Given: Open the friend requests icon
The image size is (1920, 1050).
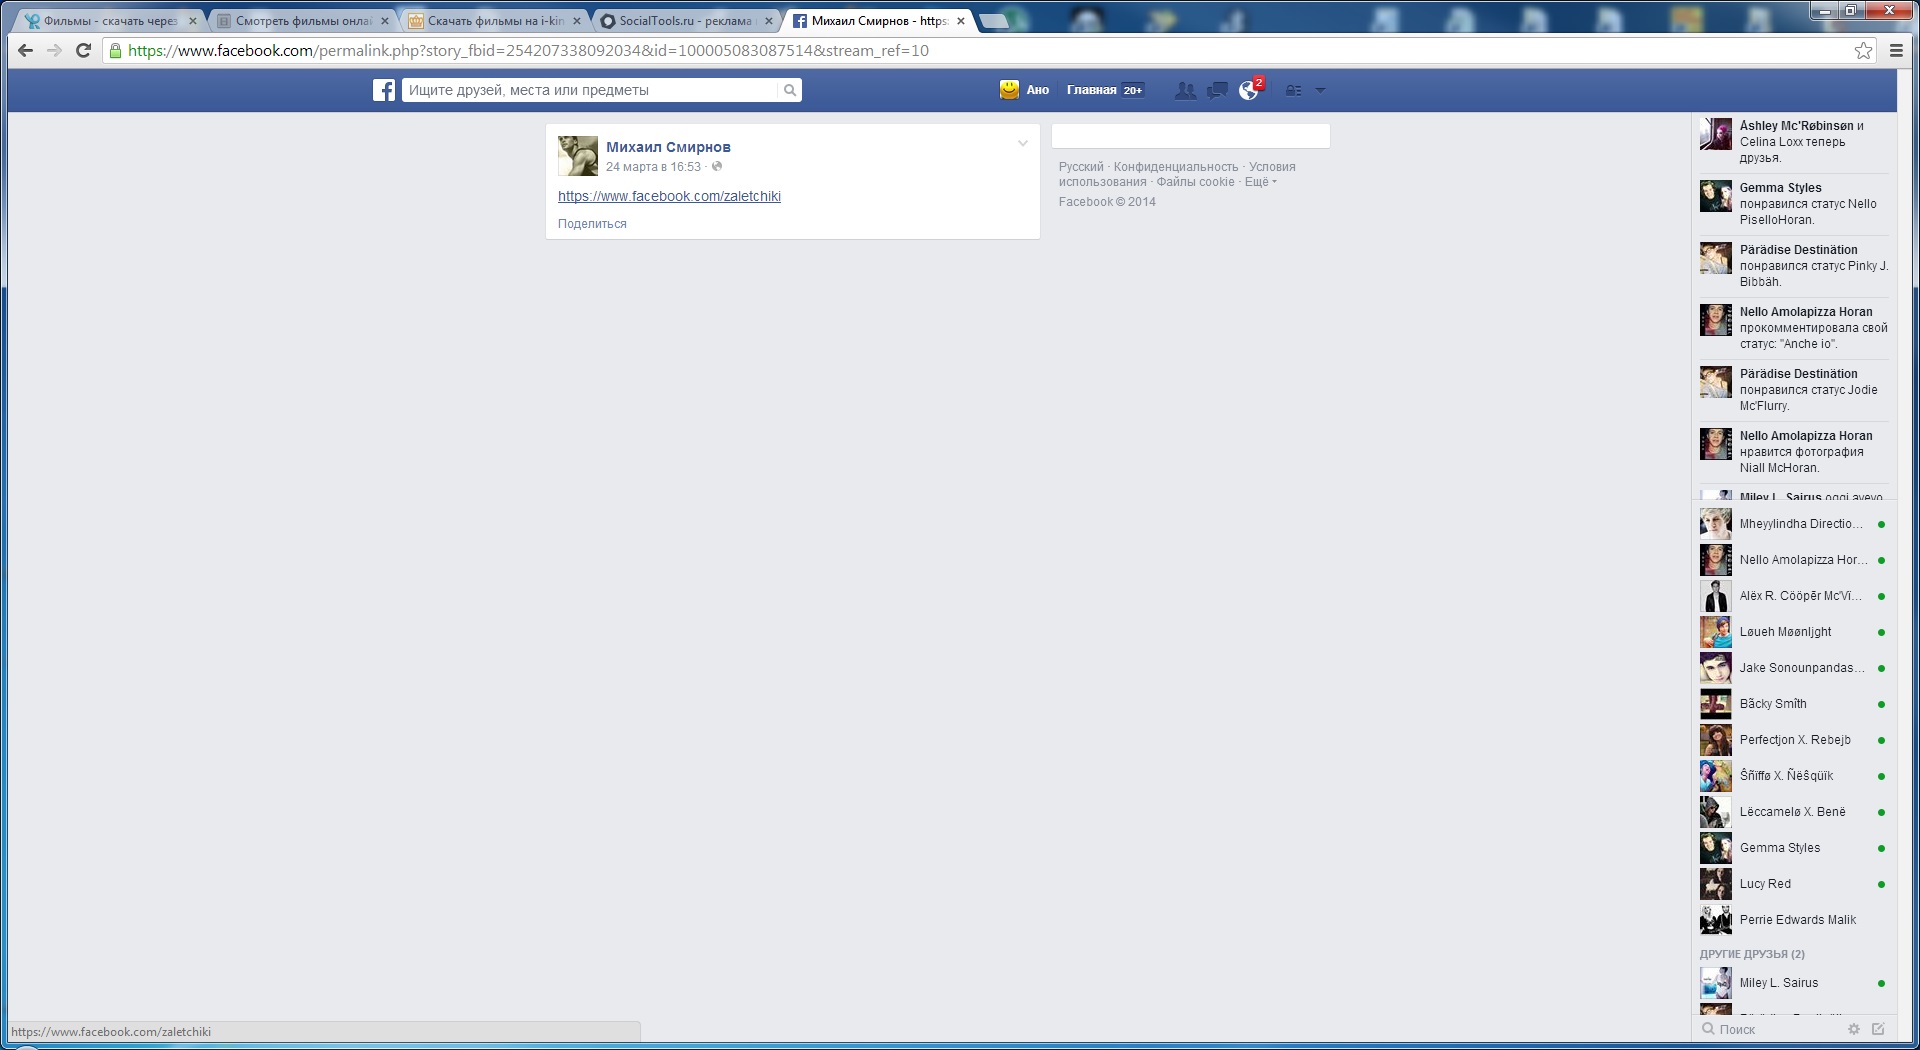Looking at the screenshot, I should [1185, 90].
